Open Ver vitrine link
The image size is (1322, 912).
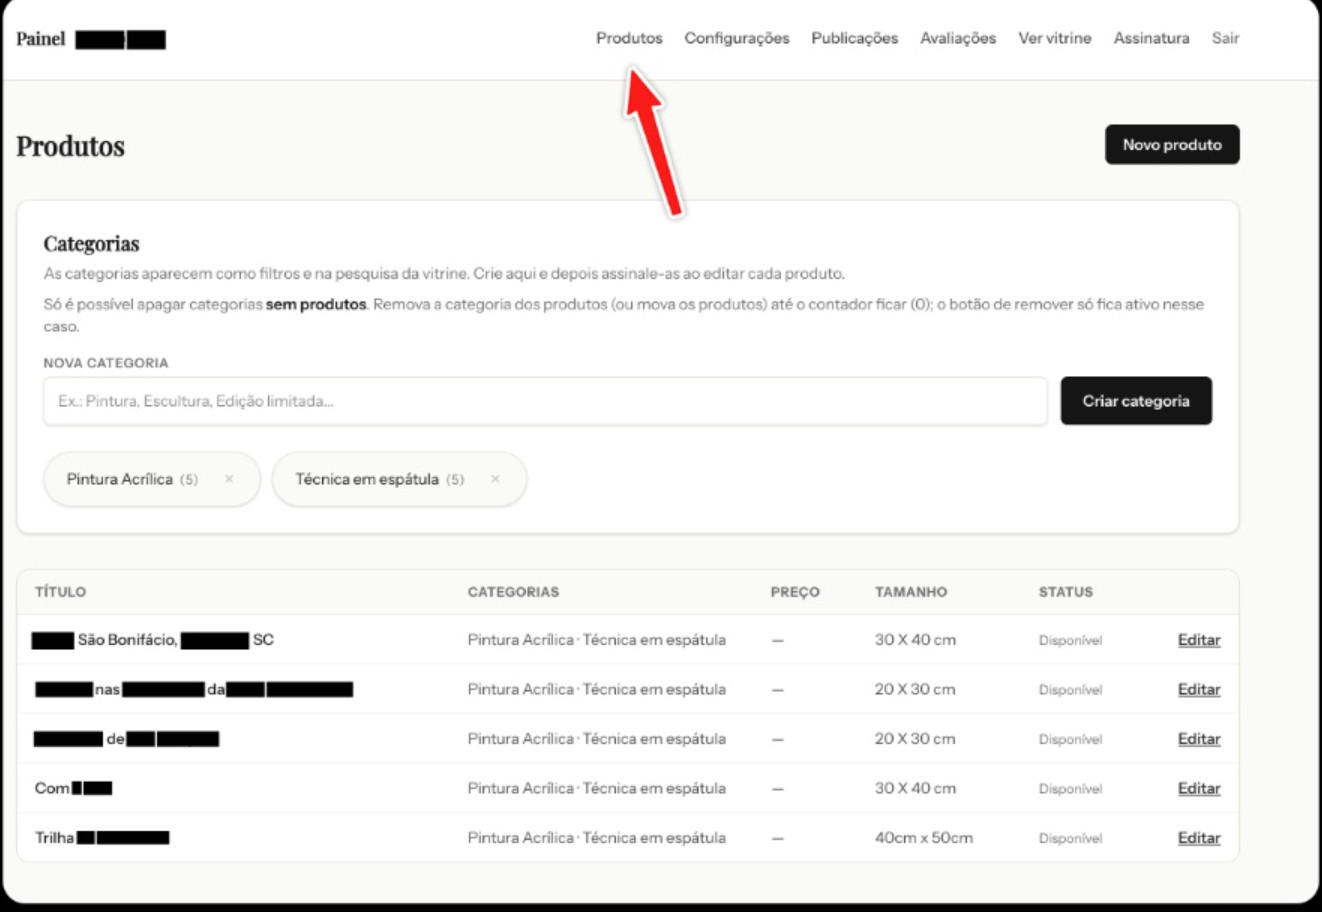(x=1054, y=38)
